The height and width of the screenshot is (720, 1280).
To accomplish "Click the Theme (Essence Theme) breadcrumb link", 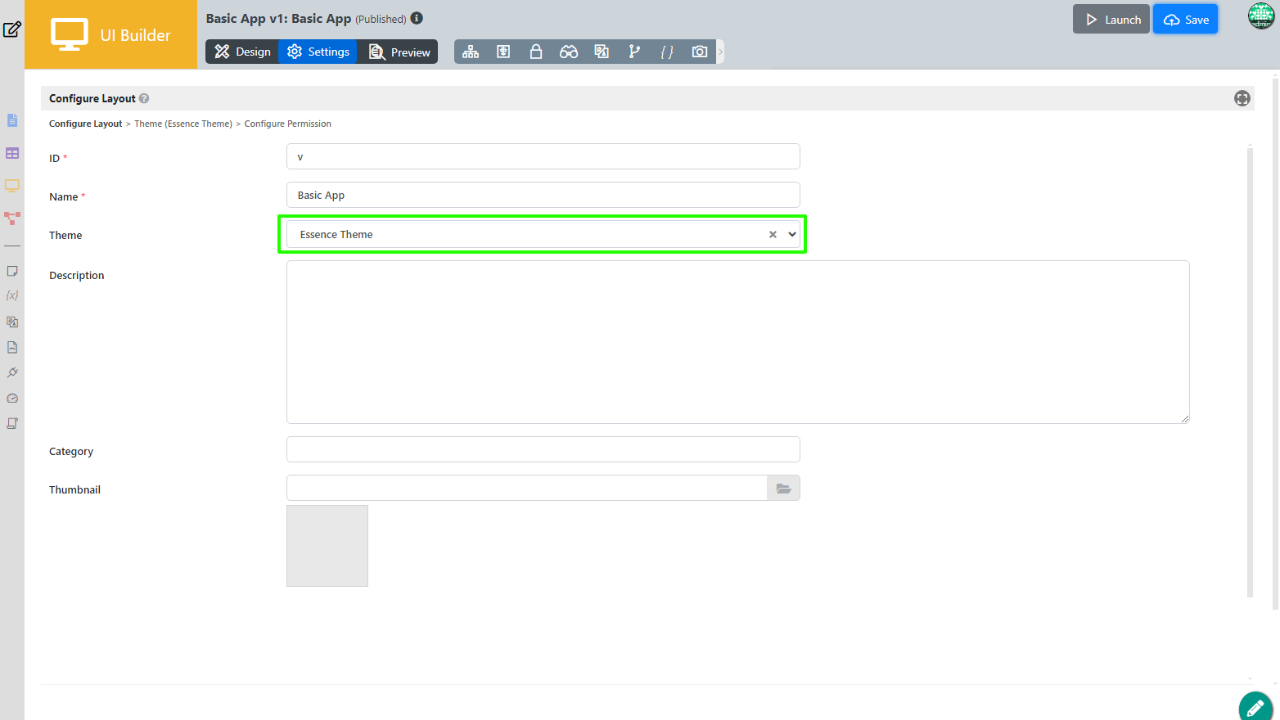I will click(x=183, y=124).
